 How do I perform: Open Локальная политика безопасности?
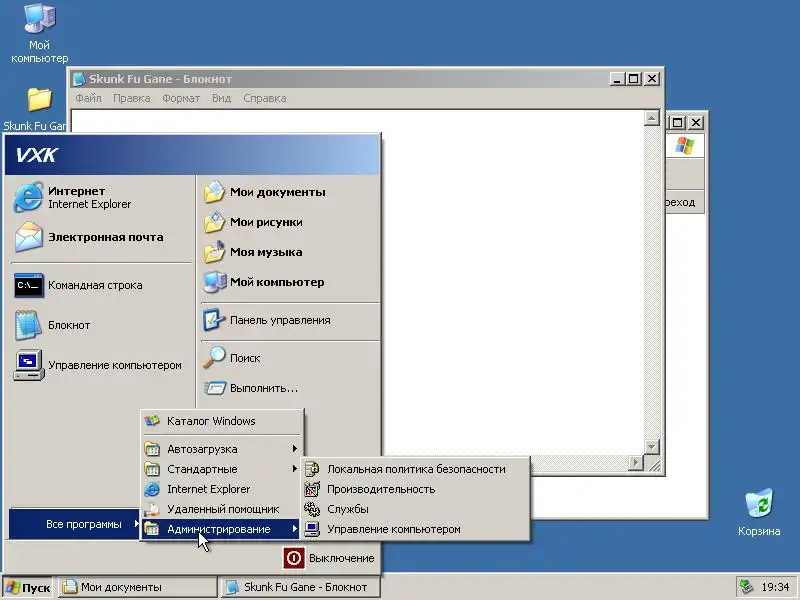pos(415,469)
